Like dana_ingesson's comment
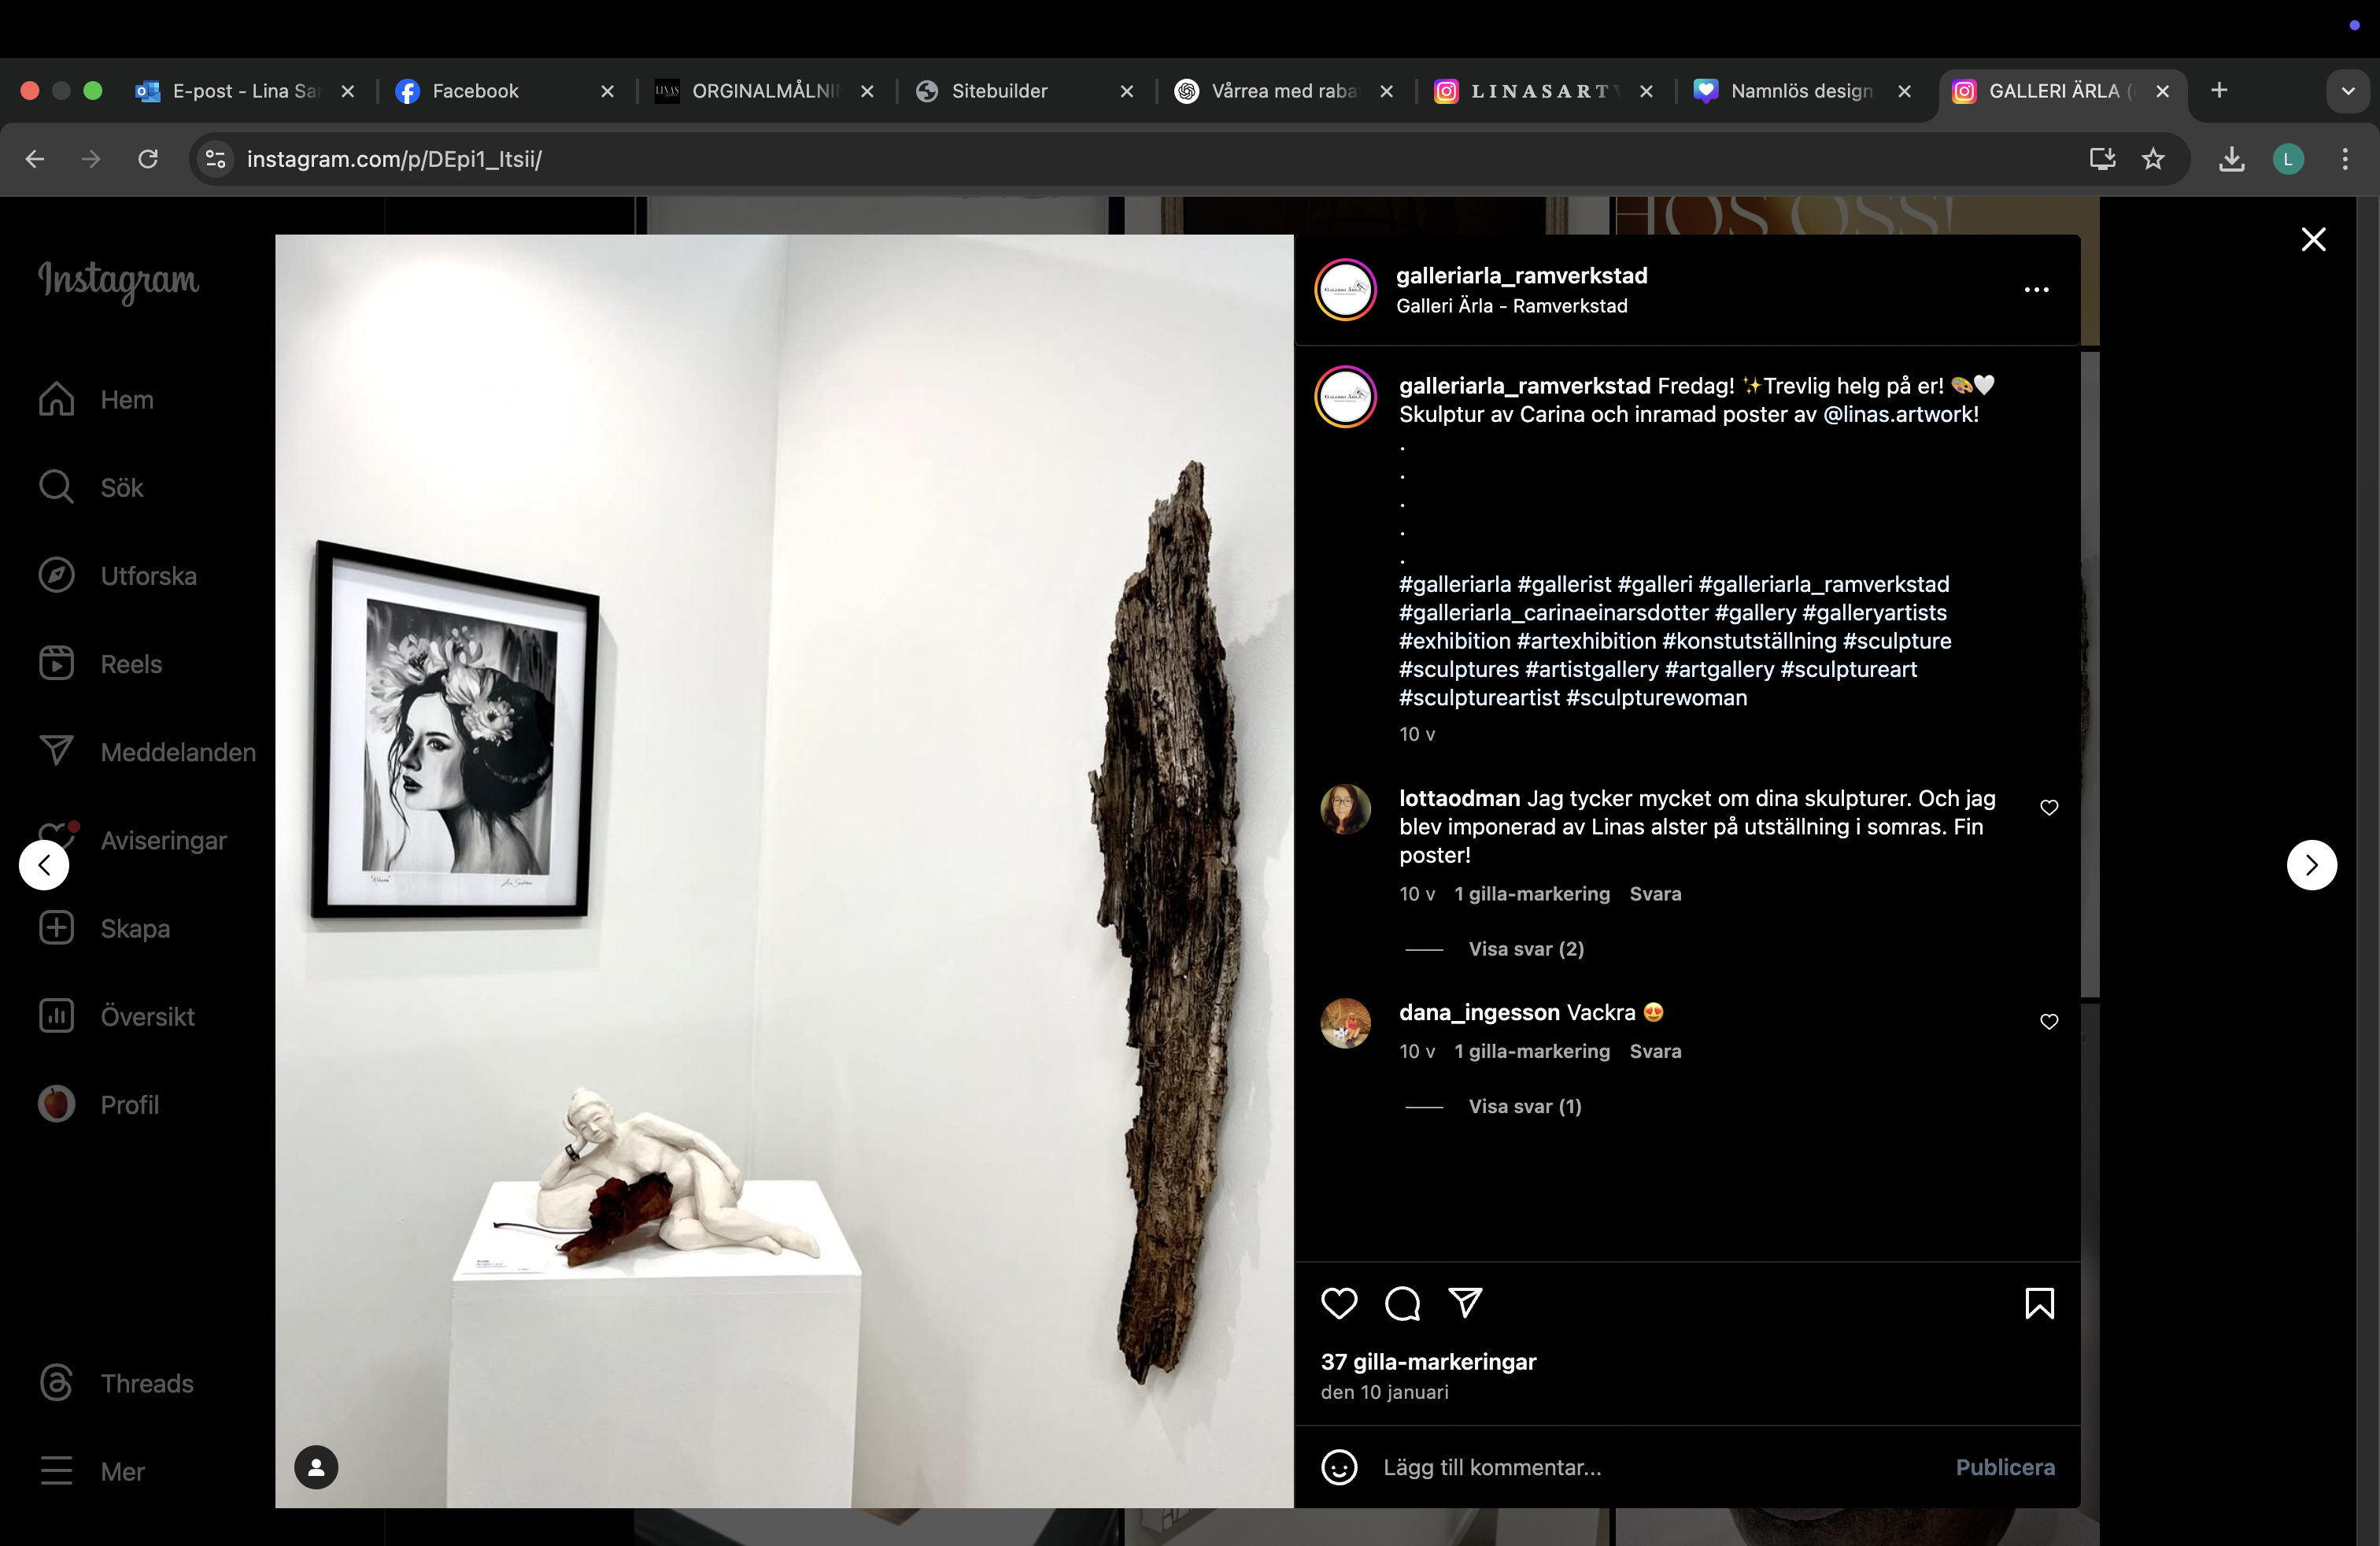This screenshot has height=1546, width=2380. pyautogui.click(x=2049, y=1021)
